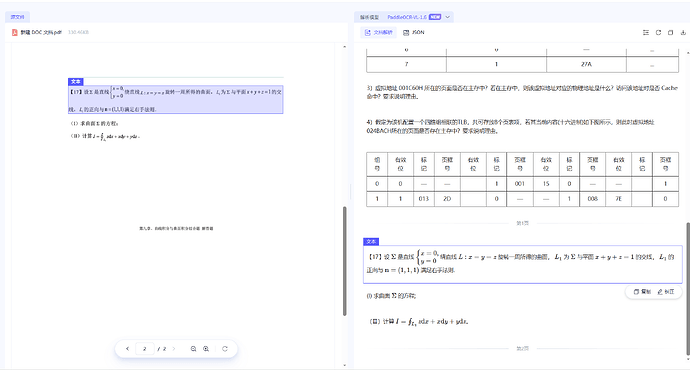Click the footer text at the bottom of the PDF page
This screenshot has height=370, width=690.
click(176, 228)
